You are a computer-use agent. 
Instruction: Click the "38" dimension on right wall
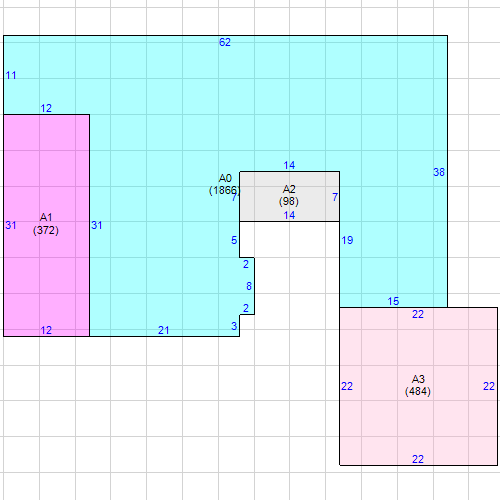(439, 172)
